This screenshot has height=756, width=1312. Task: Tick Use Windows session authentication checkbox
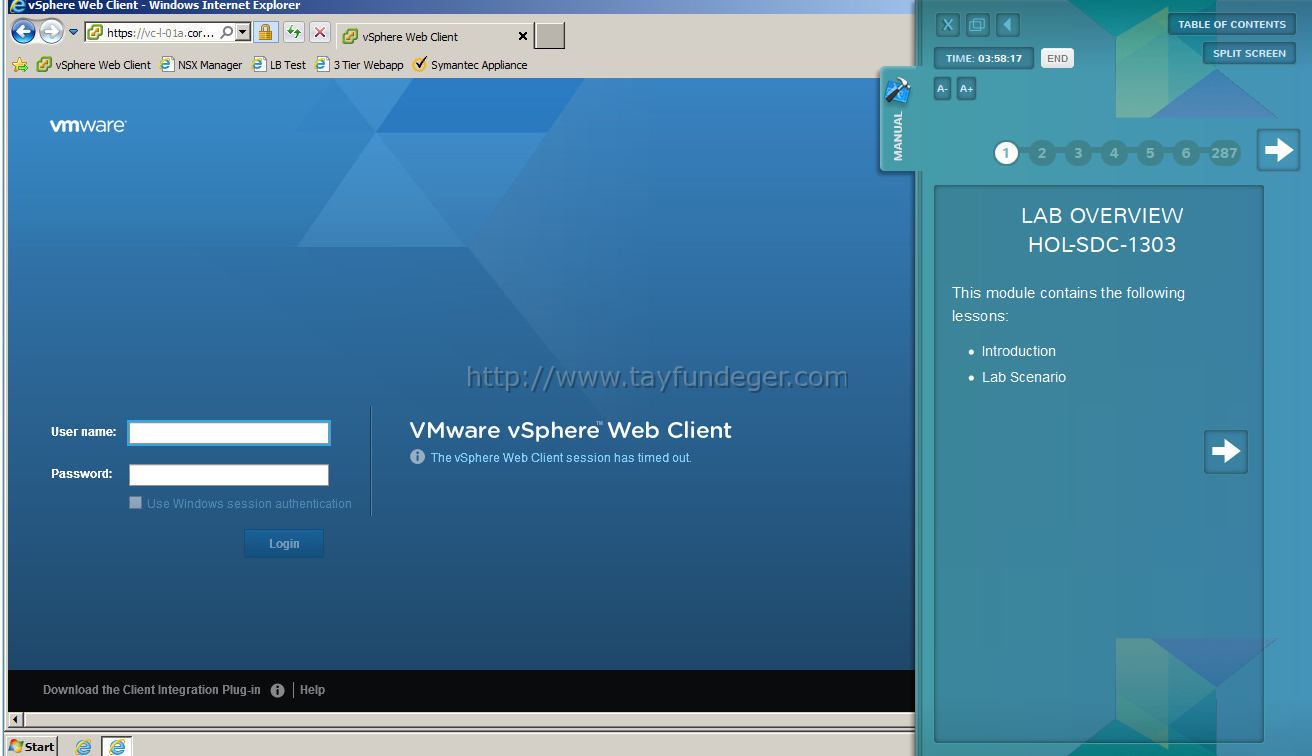pos(135,503)
